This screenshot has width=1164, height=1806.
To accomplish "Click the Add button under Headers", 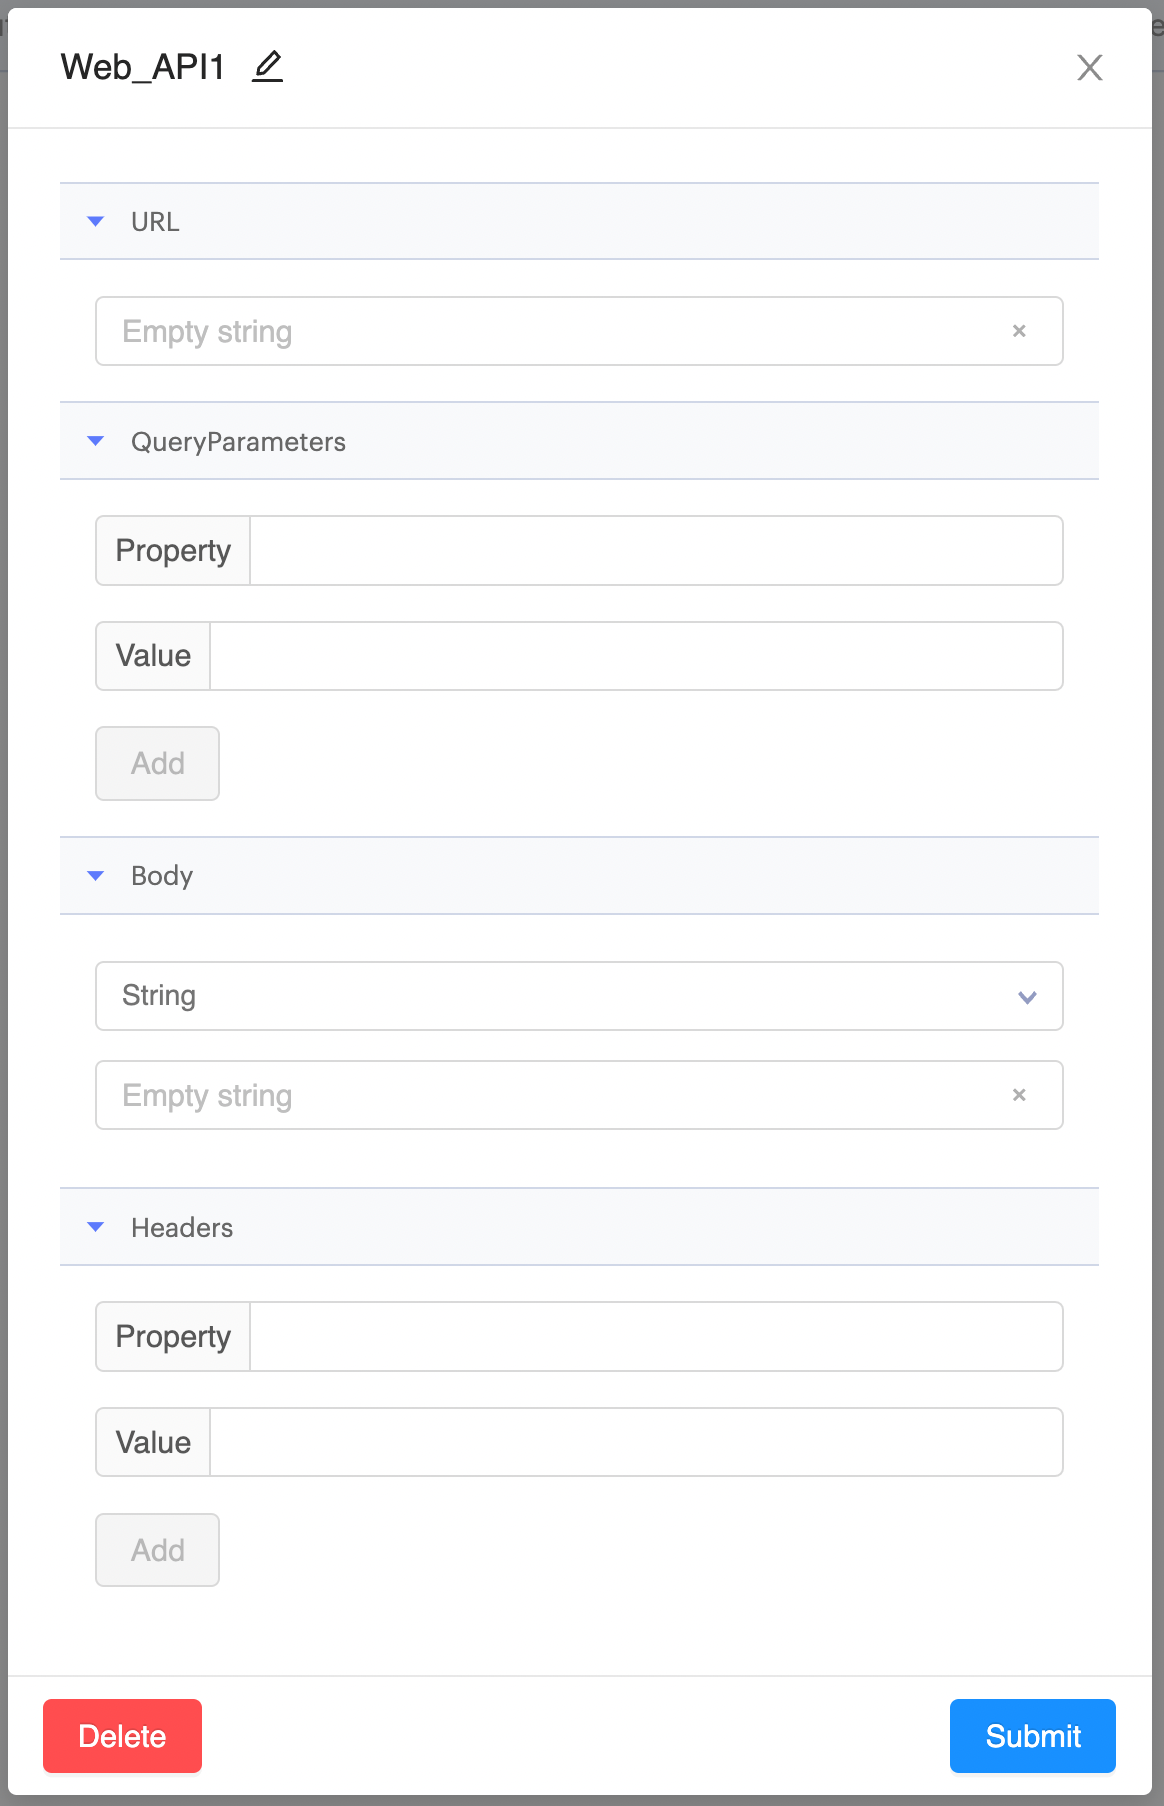I will pyautogui.click(x=157, y=1550).
